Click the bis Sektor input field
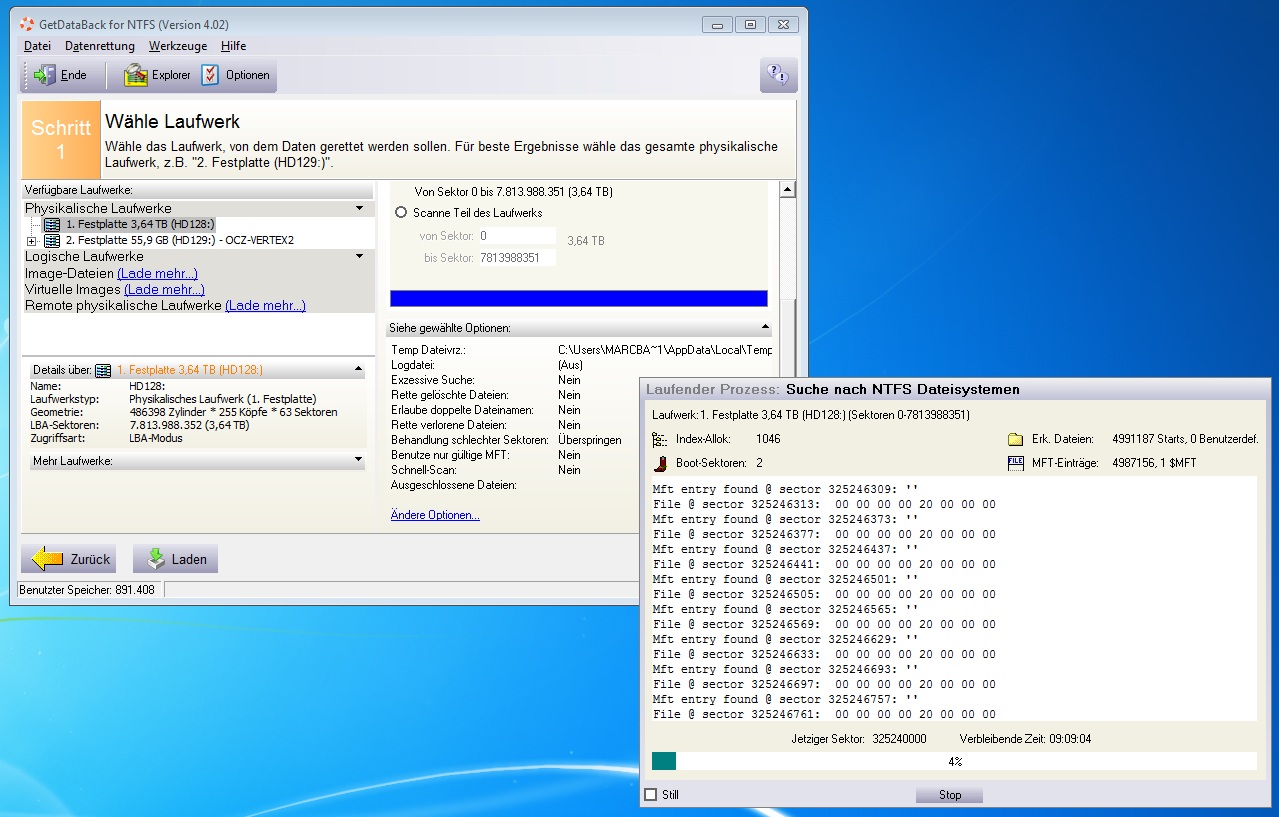Screen dimensions: 1279x817 [x=515, y=258]
